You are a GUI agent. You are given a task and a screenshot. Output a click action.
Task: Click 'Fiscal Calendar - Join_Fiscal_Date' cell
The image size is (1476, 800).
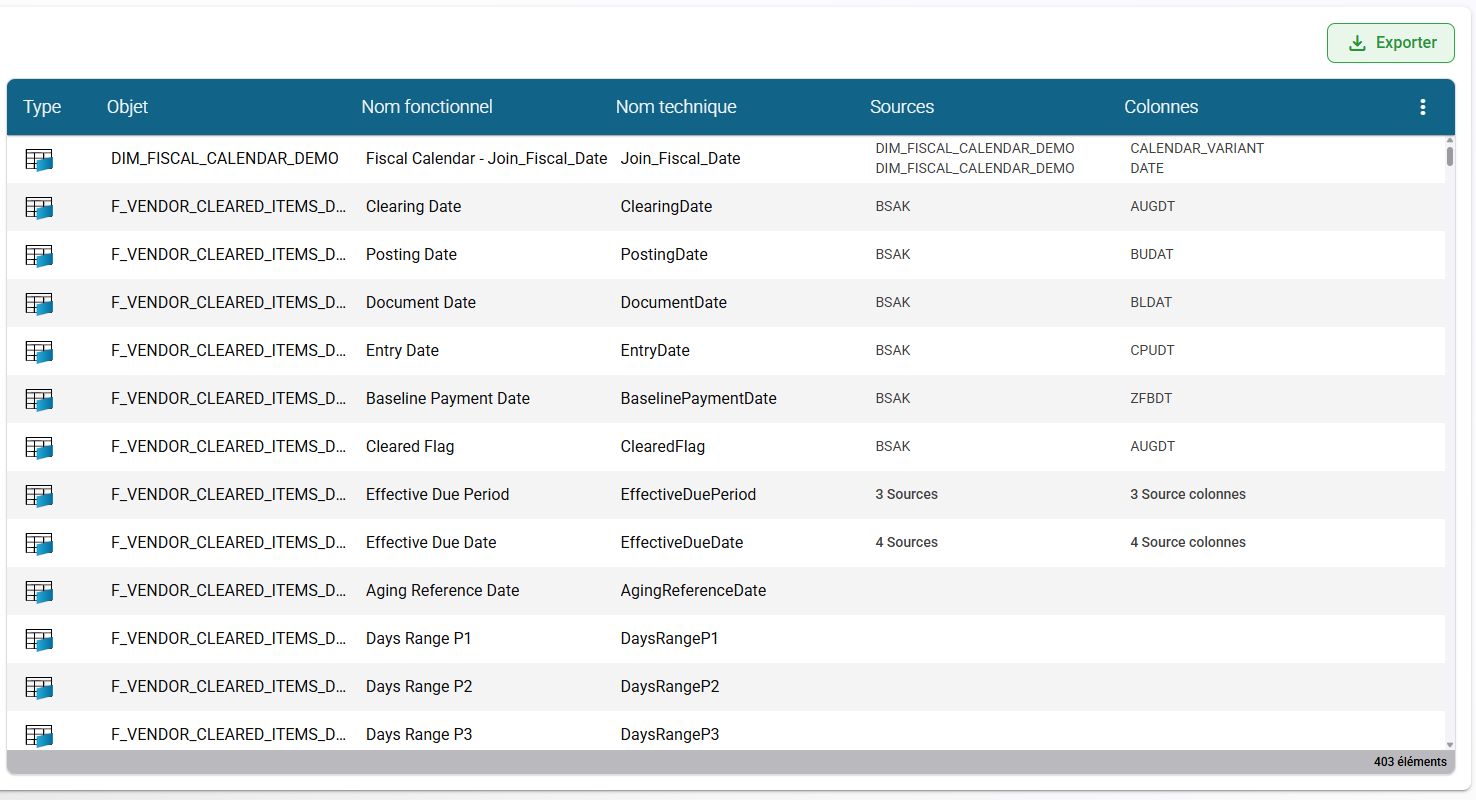tap(487, 158)
